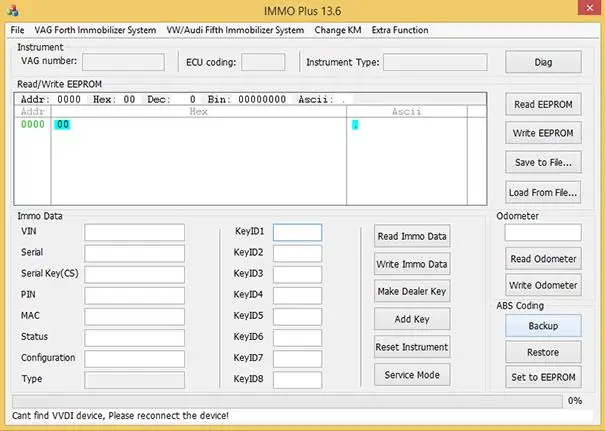The image size is (605, 431).
Task: Focus the KeyID1 field
Action: [x=297, y=233]
